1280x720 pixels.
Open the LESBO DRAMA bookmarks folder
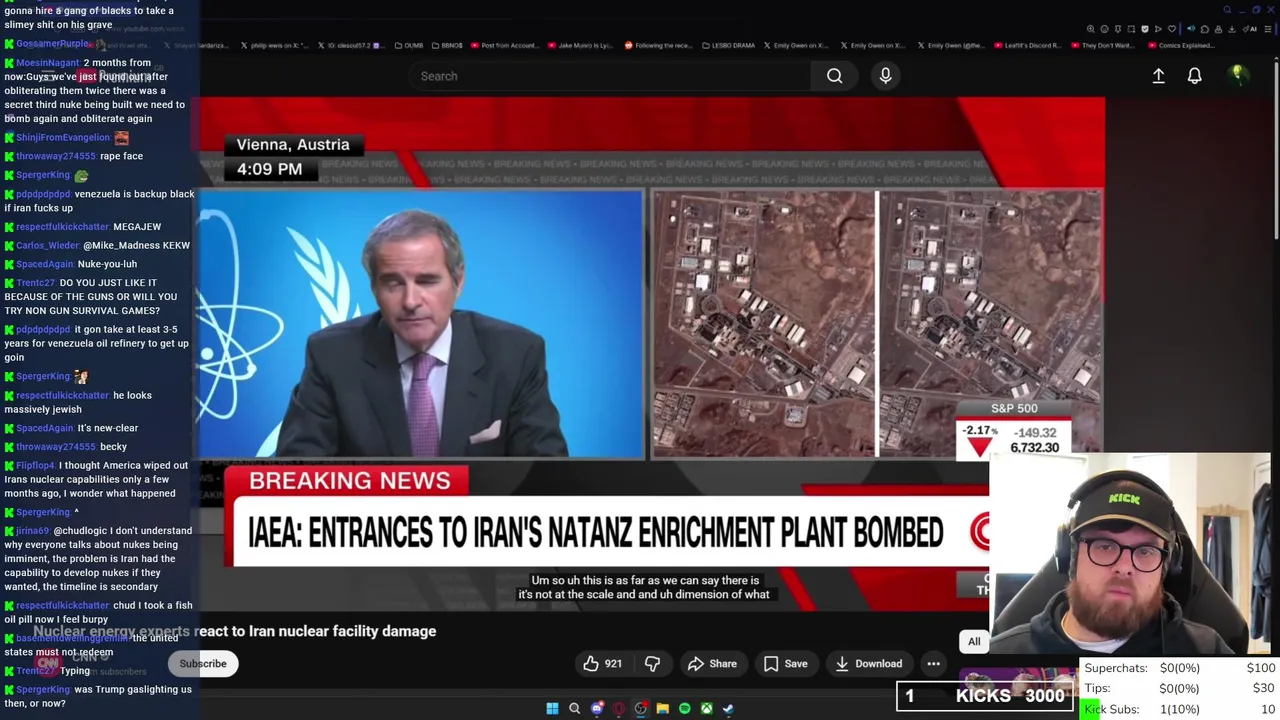tap(729, 45)
